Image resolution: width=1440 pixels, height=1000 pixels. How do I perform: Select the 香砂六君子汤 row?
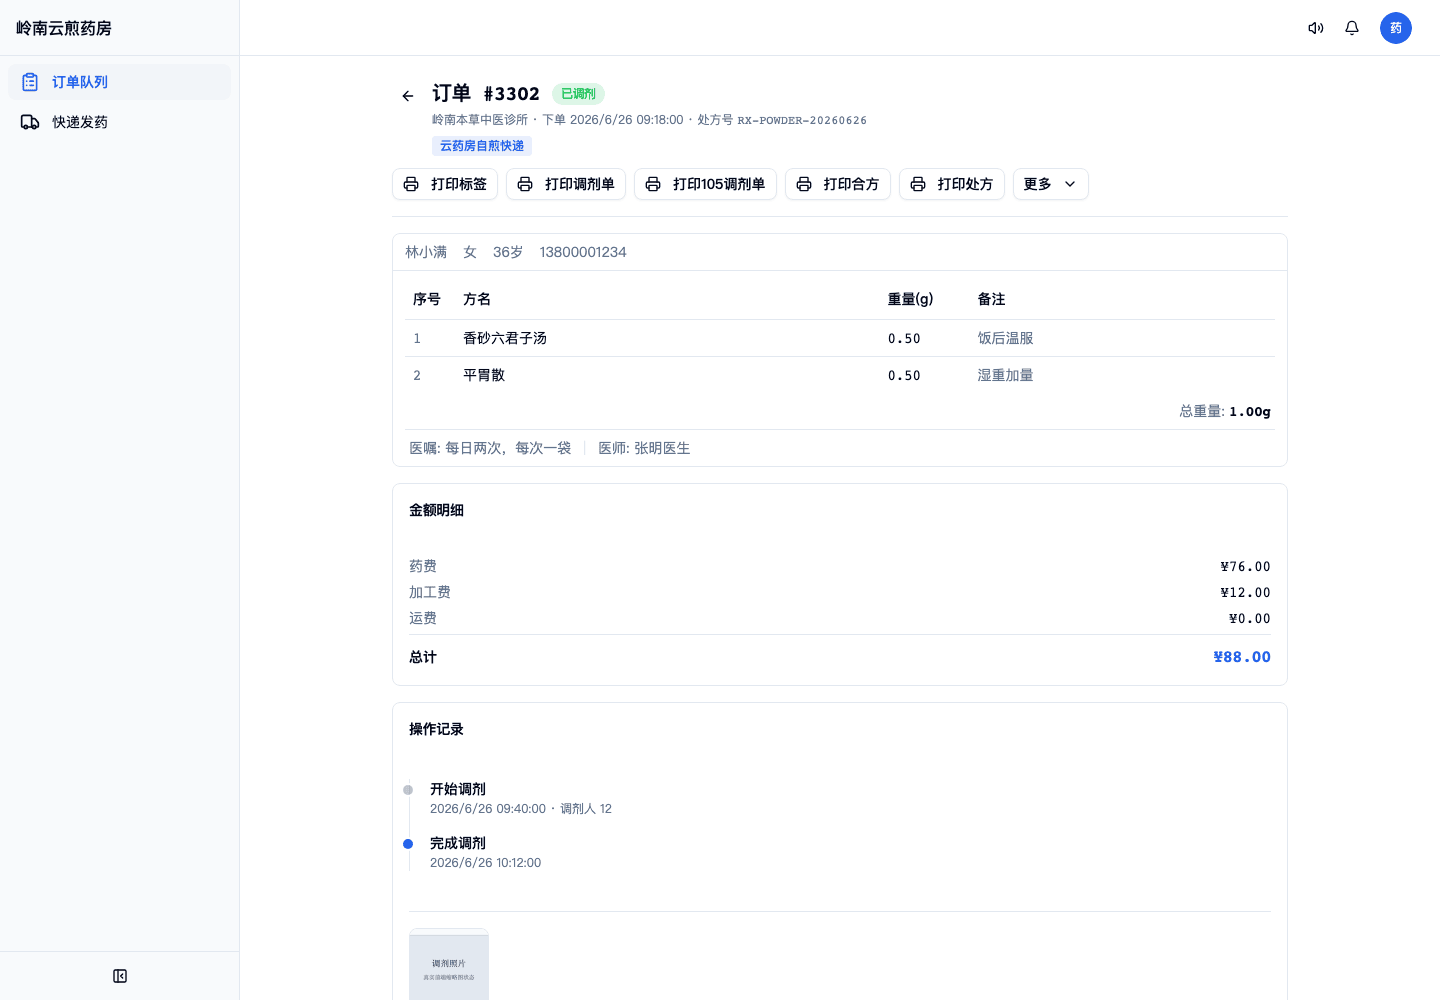click(x=840, y=338)
